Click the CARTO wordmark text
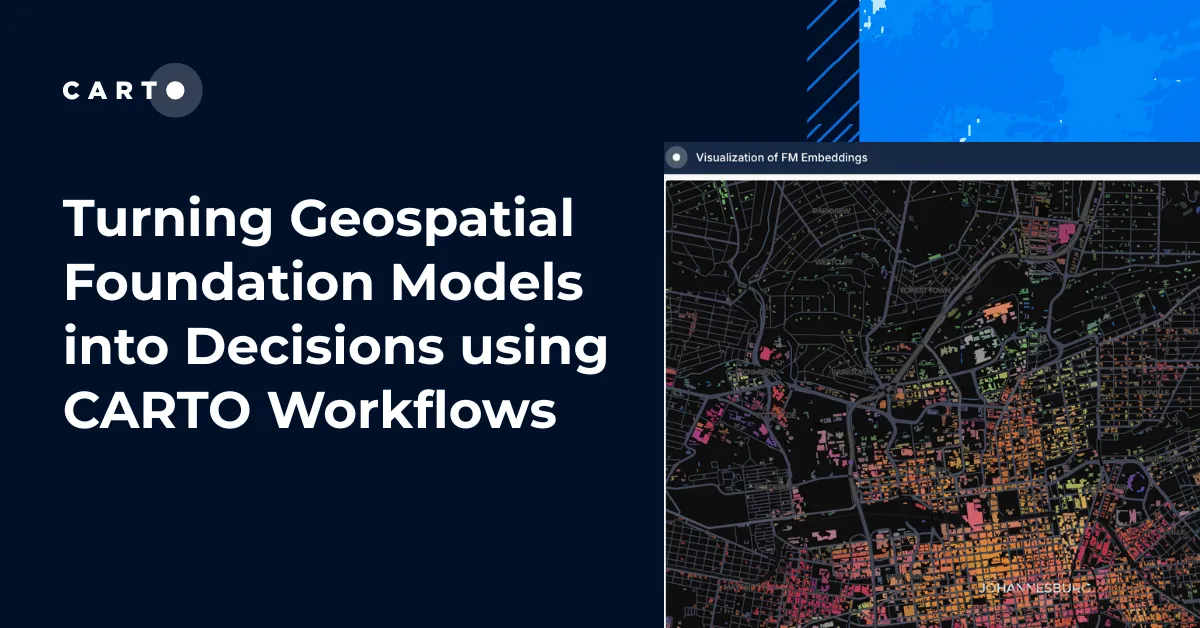This screenshot has width=1200, height=628. point(110,90)
